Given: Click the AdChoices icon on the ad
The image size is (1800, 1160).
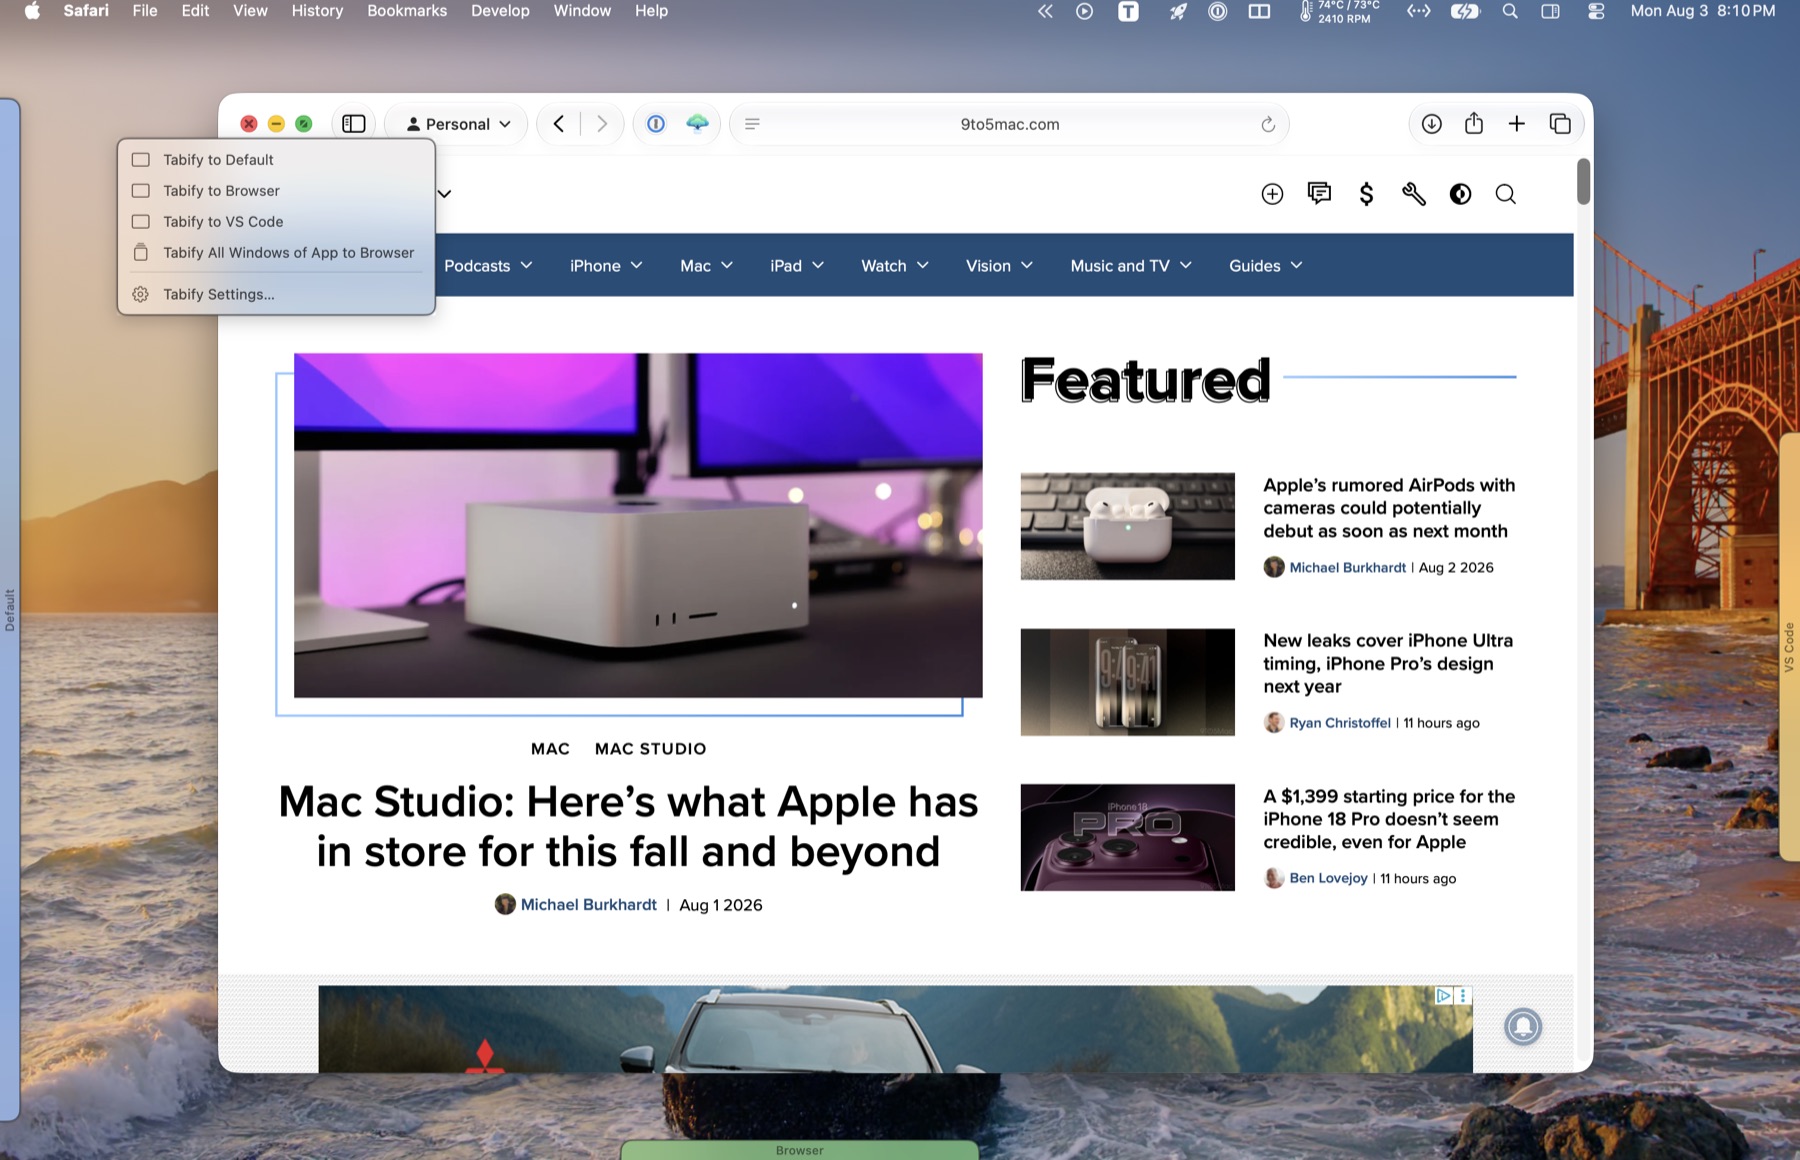Looking at the screenshot, I should (x=1443, y=995).
